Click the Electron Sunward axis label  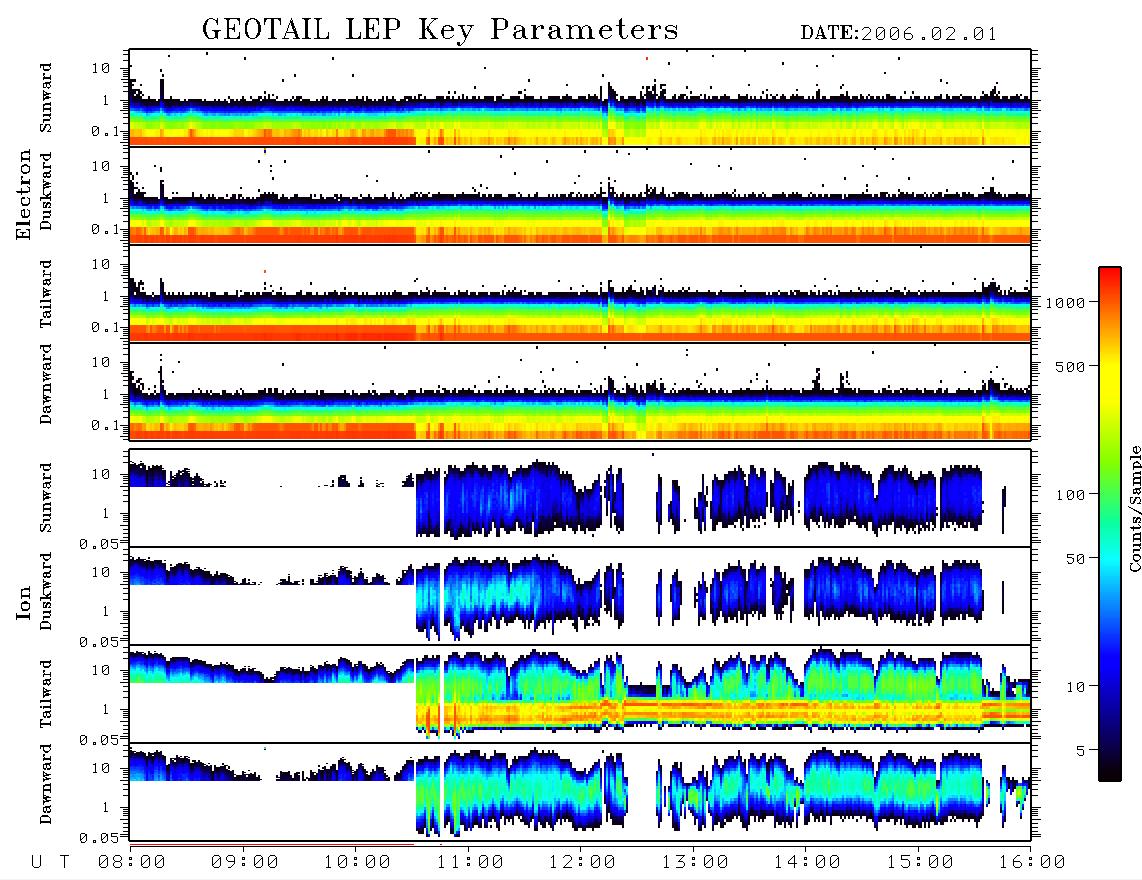point(46,97)
